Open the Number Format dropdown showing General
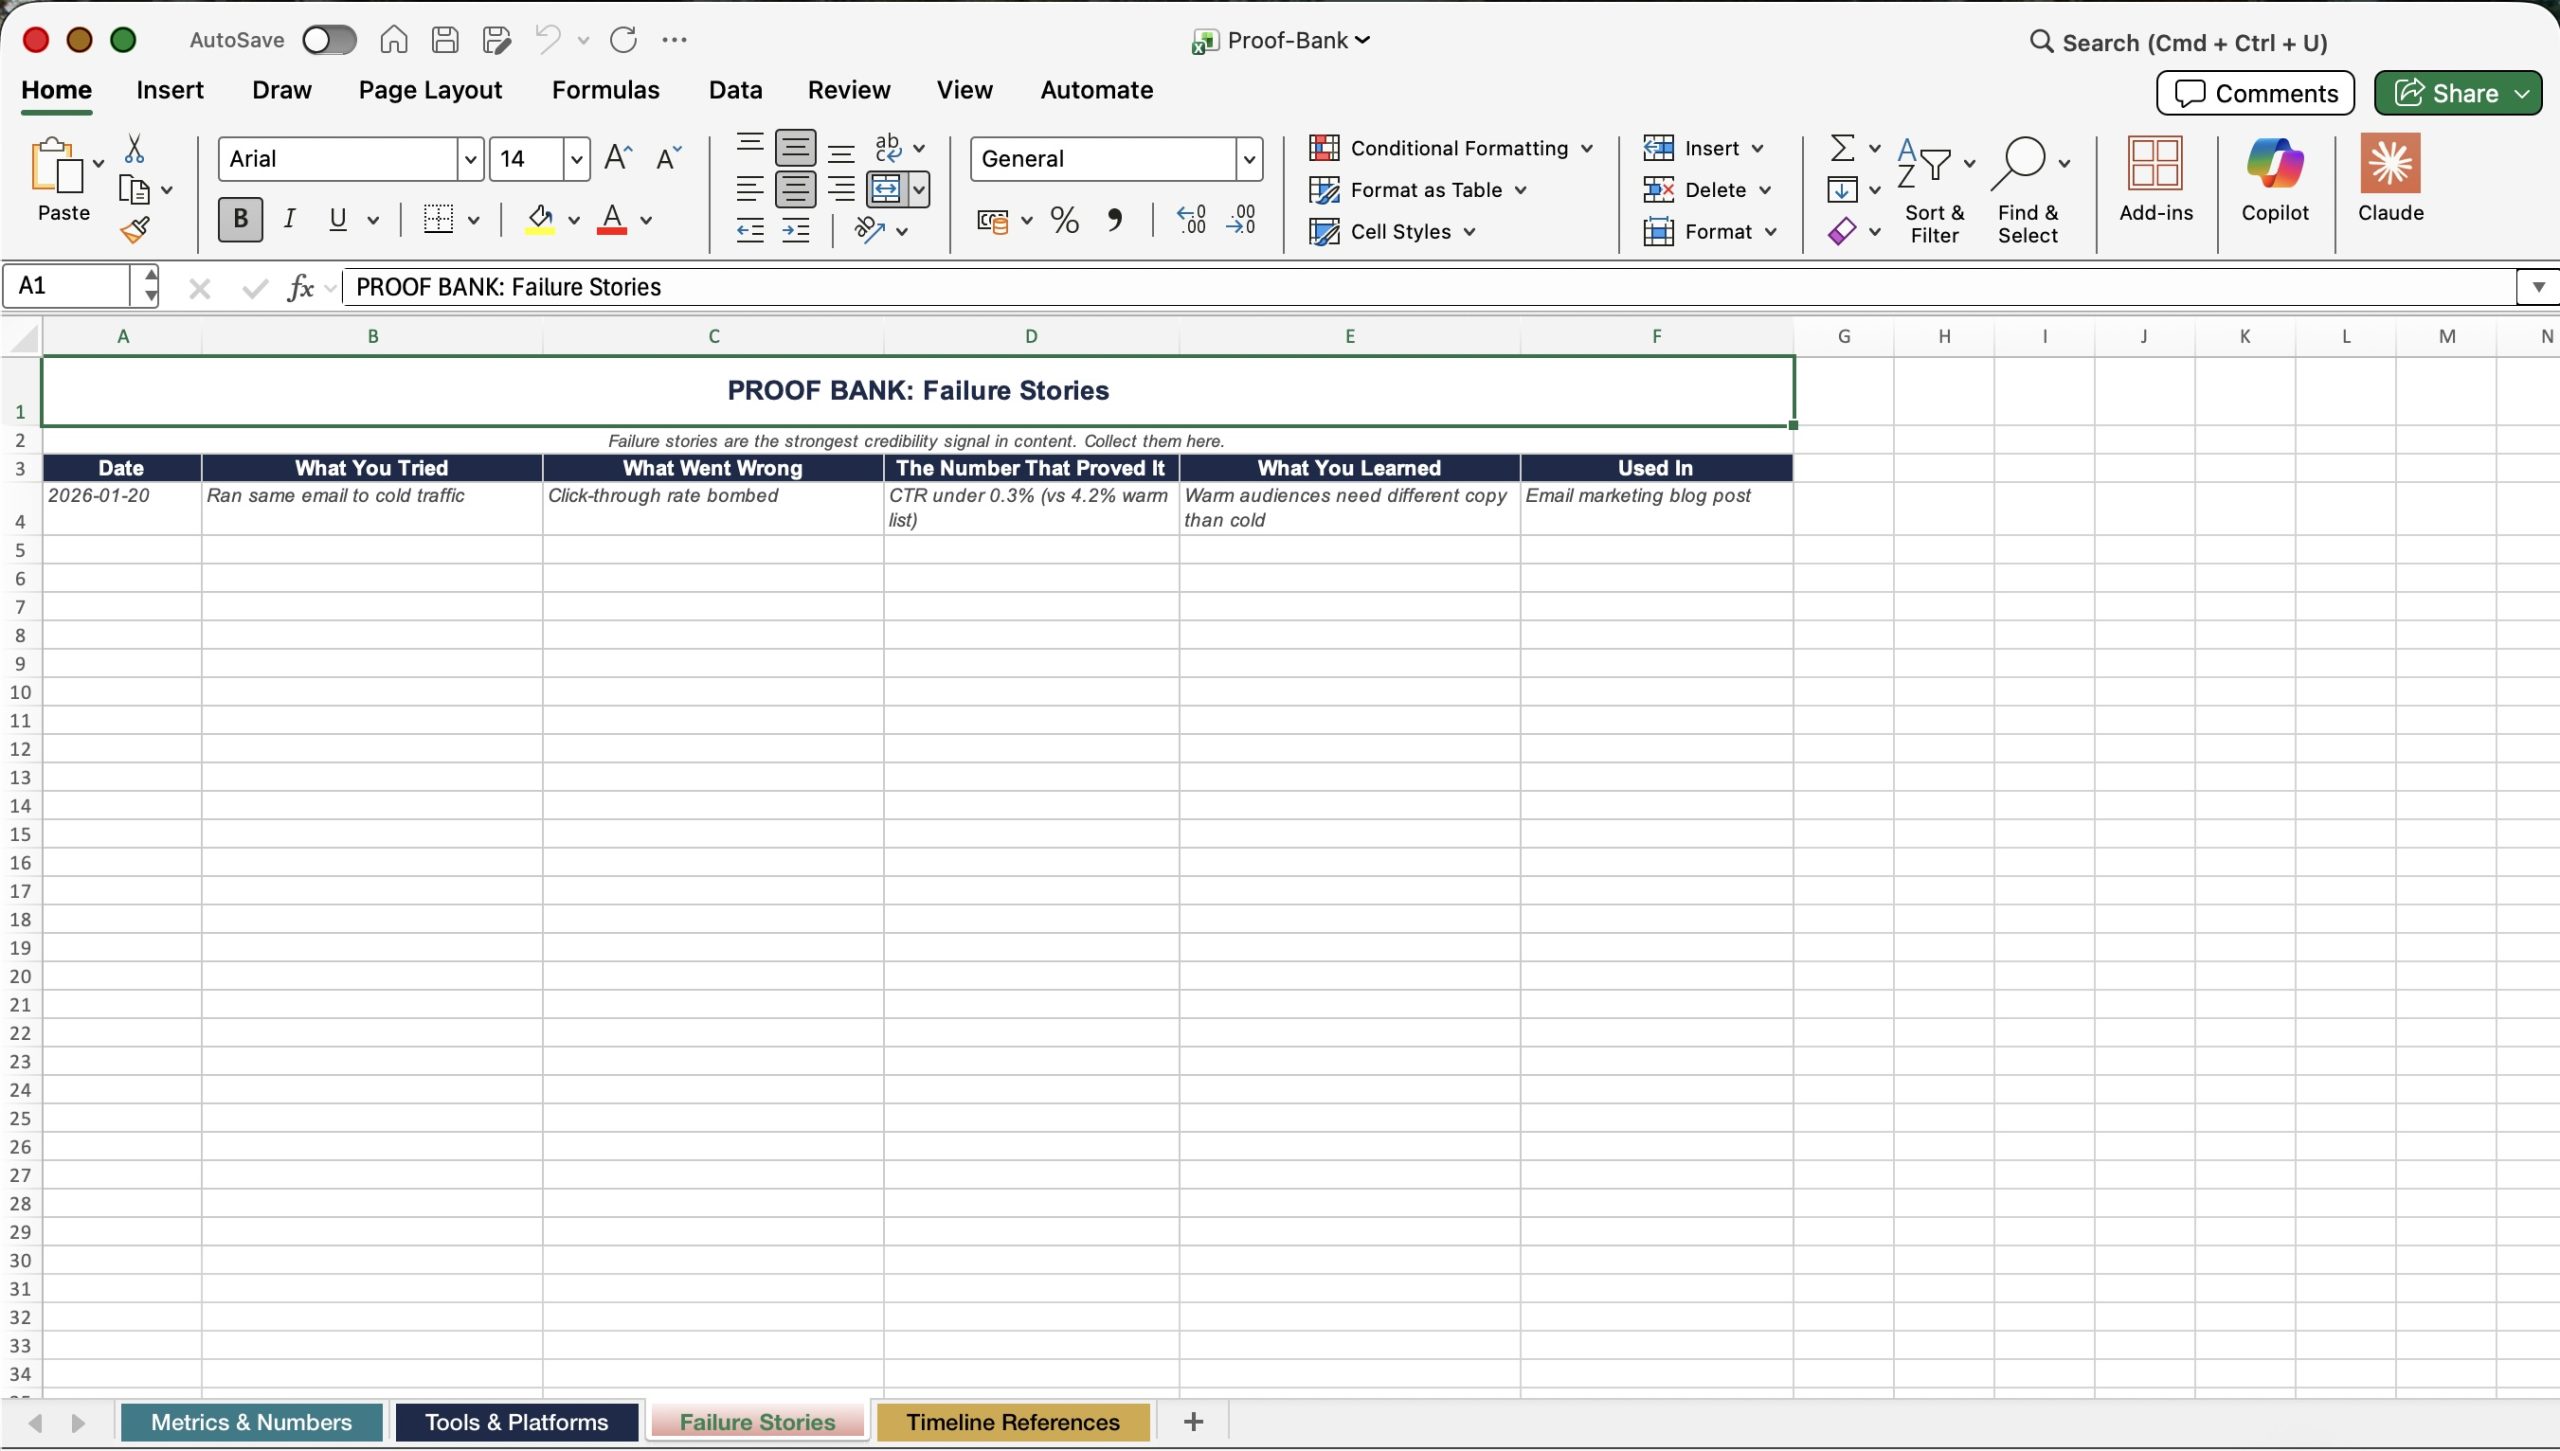Viewport: 2560px width, 1451px height. tap(1248, 159)
